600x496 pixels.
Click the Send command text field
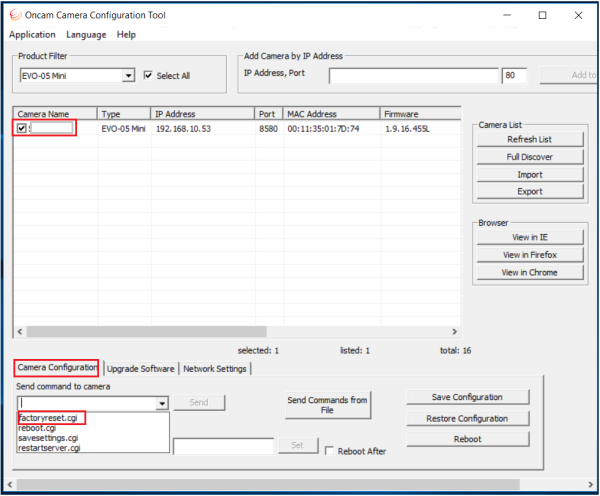click(87, 403)
